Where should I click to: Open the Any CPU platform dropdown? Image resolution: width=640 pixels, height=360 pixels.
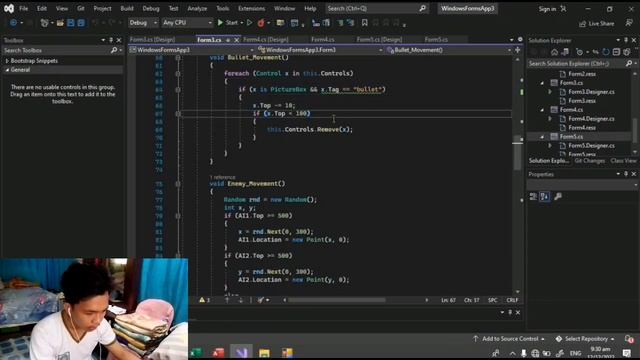pyautogui.click(x=187, y=23)
